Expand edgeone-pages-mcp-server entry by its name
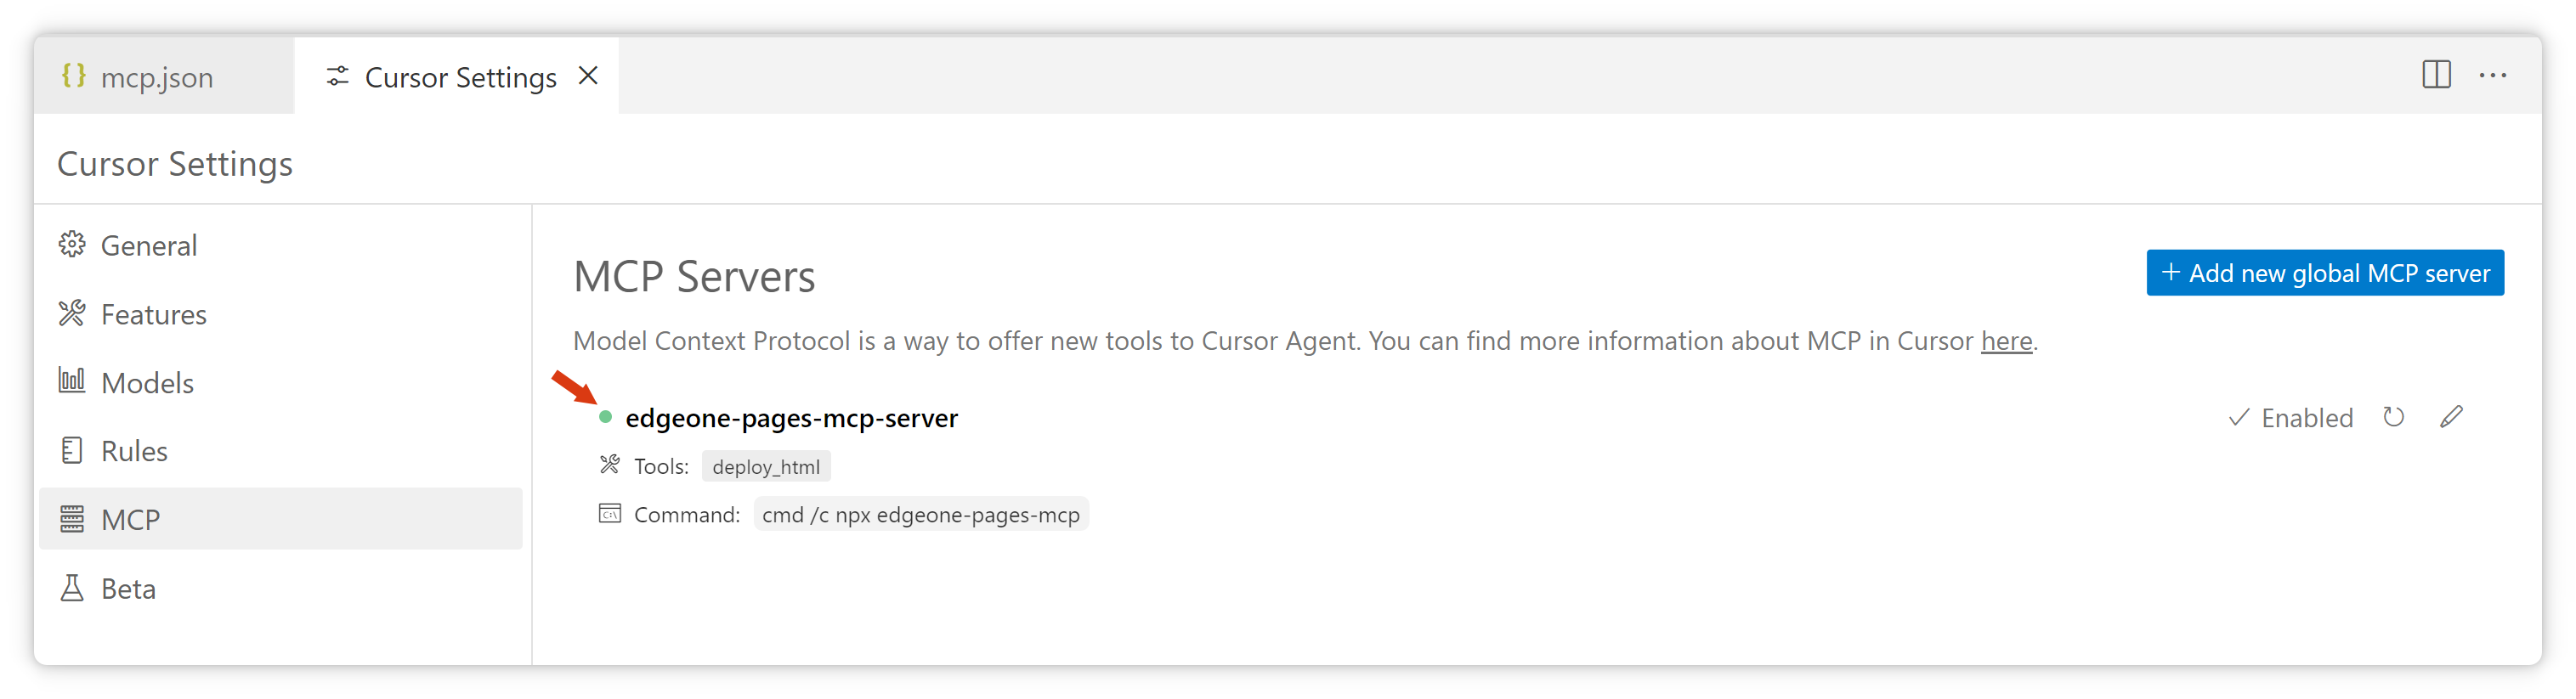2576x699 pixels. coord(791,418)
